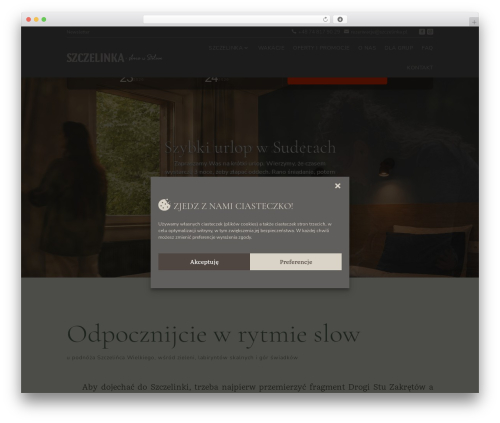Go to OFERTY I PROMOCJE

(x=321, y=48)
